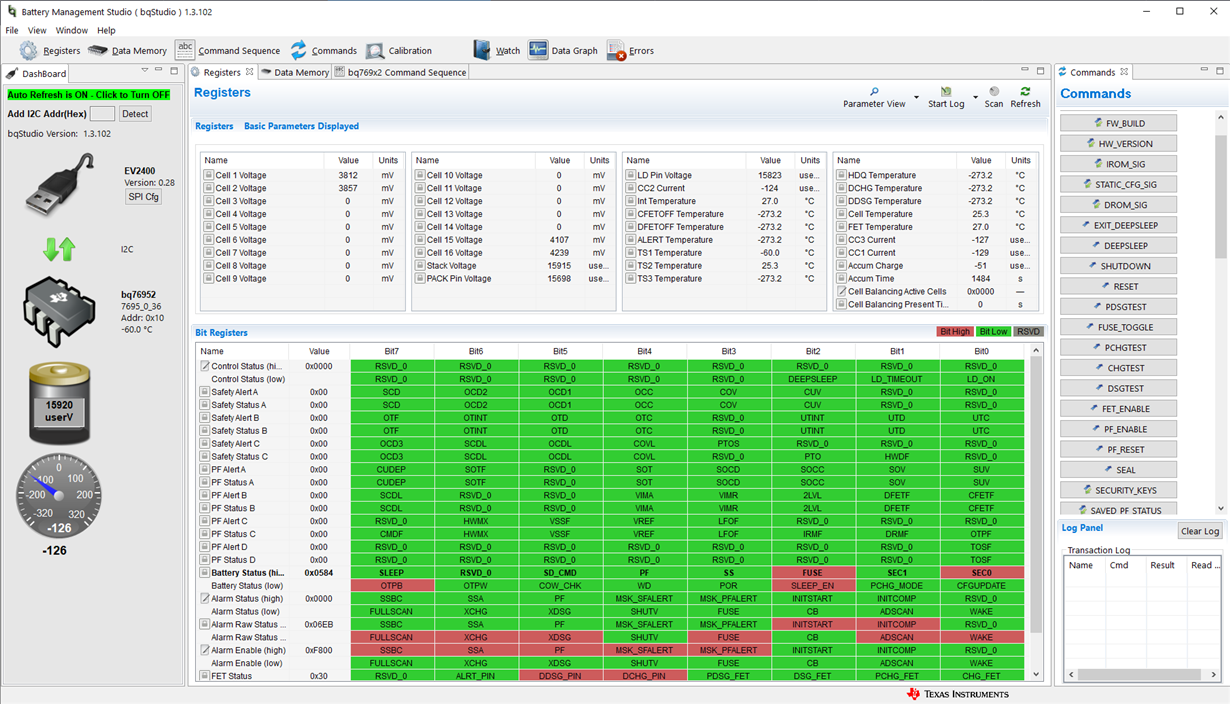The image size is (1230, 704).
Task: Click the Scan registers icon
Action: (x=994, y=92)
